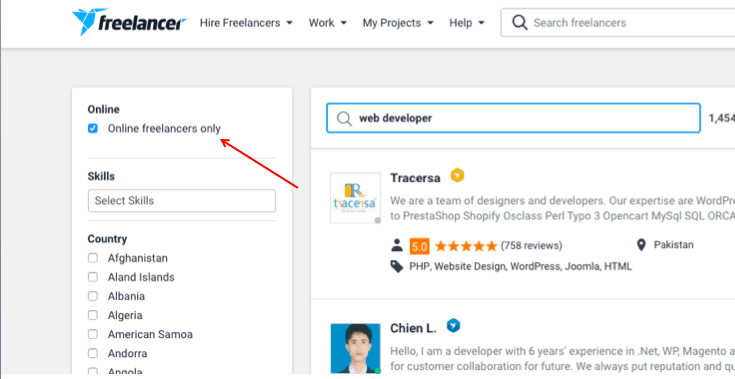Uncheck Online freelancers only checkbox
The width and height of the screenshot is (735, 379).
tap(93, 128)
